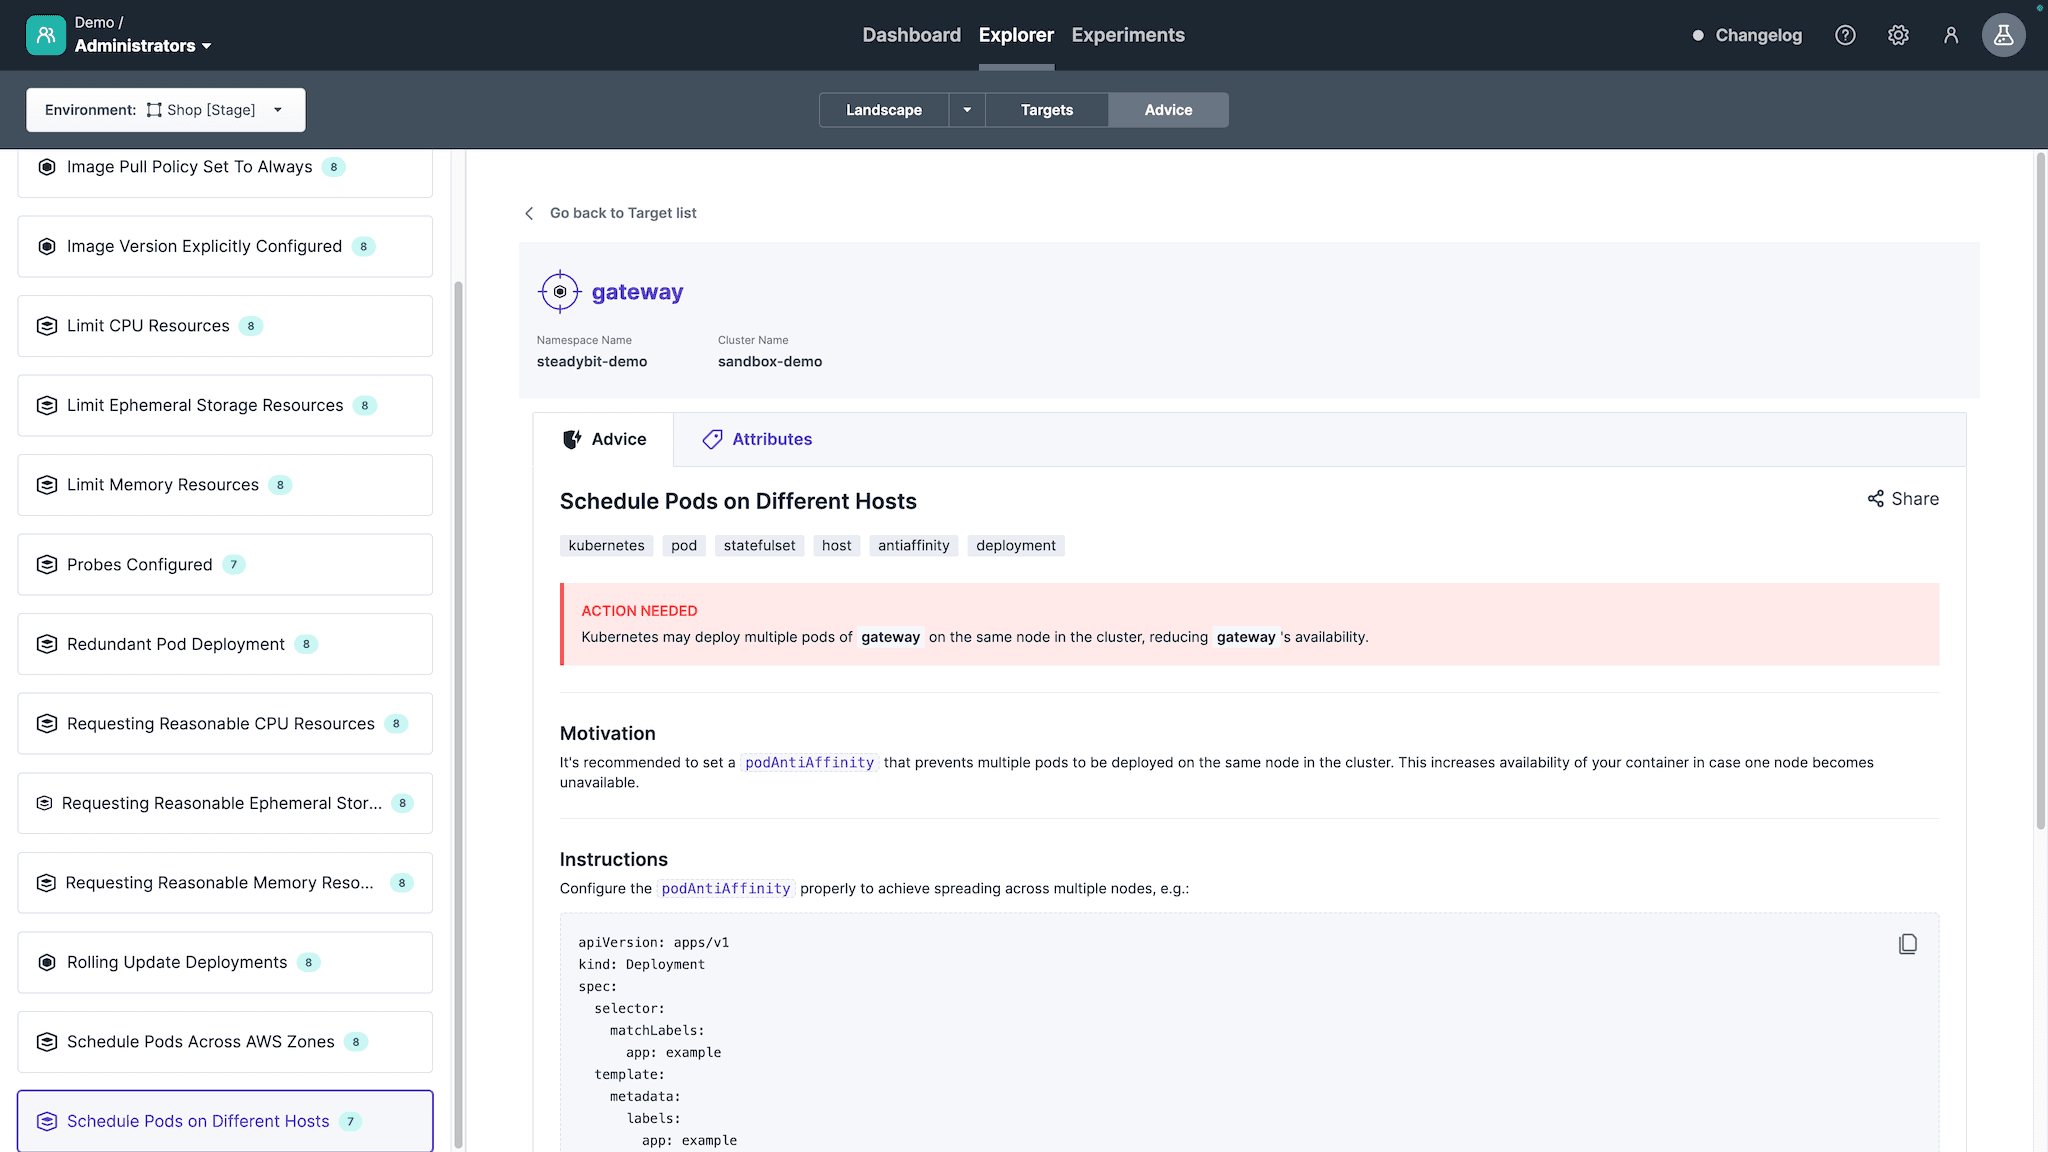
Task: Open settings gear icon in header
Action: [x=1898, y=35]
